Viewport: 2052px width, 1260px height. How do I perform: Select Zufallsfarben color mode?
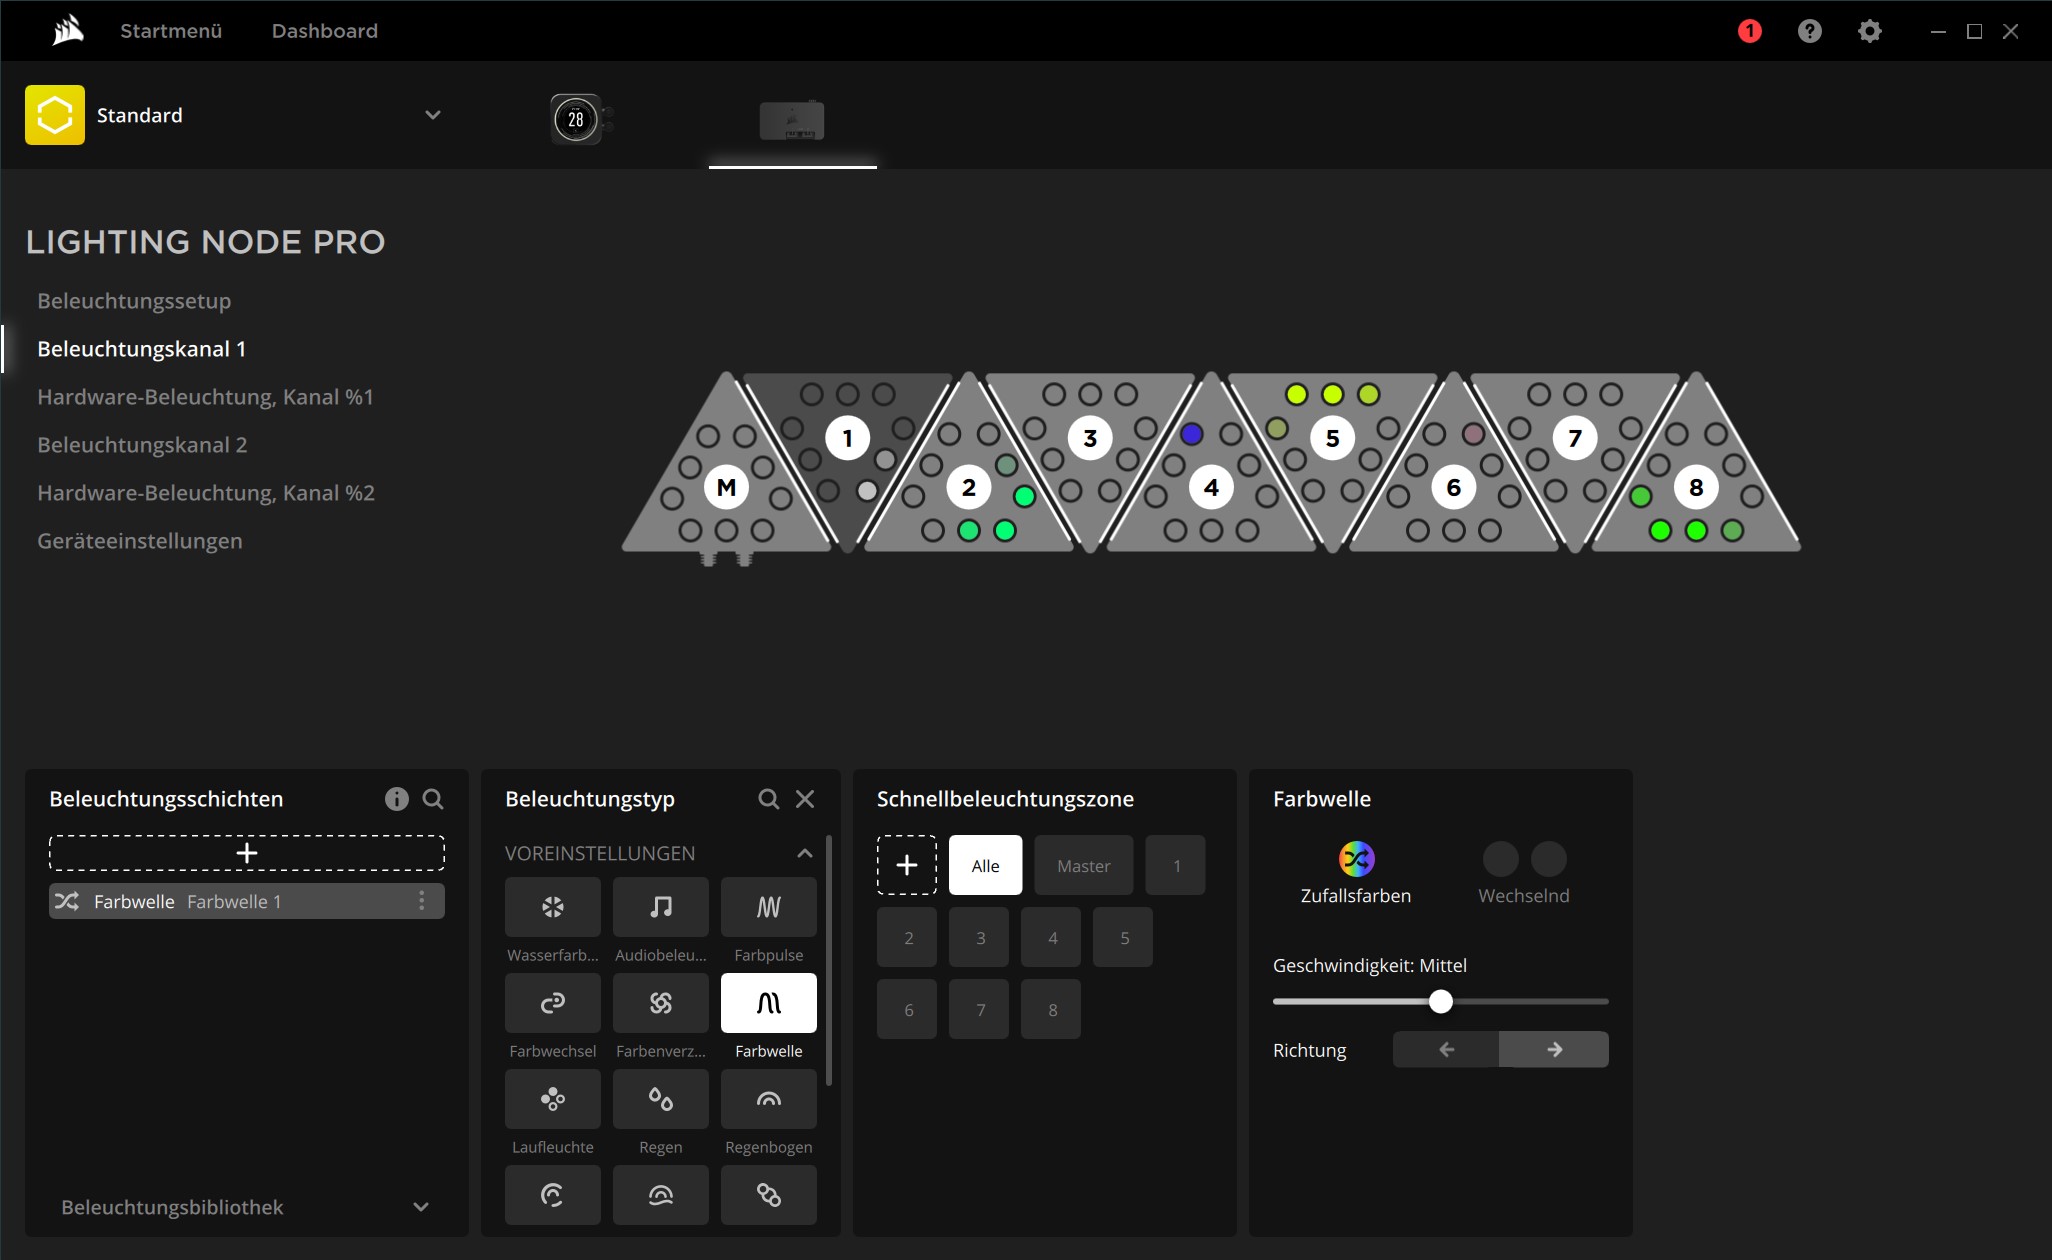[x=1356, y=859]
